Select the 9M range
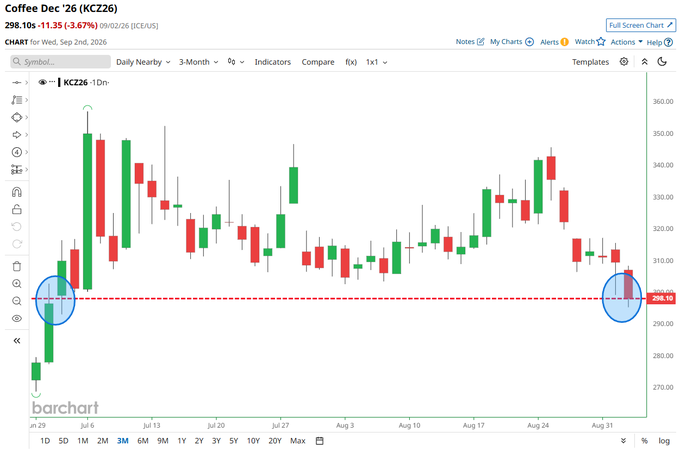Screen dimensions: 680x451 click(x=163, y=441)
